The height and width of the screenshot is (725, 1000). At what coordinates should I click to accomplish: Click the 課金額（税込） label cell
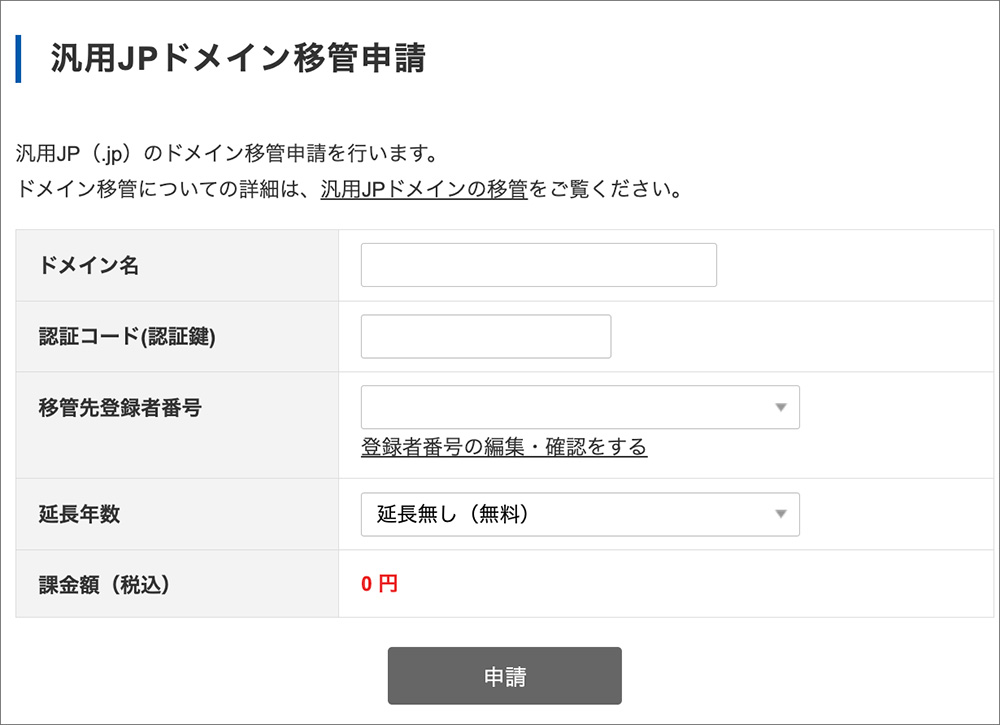pos(102,583)
